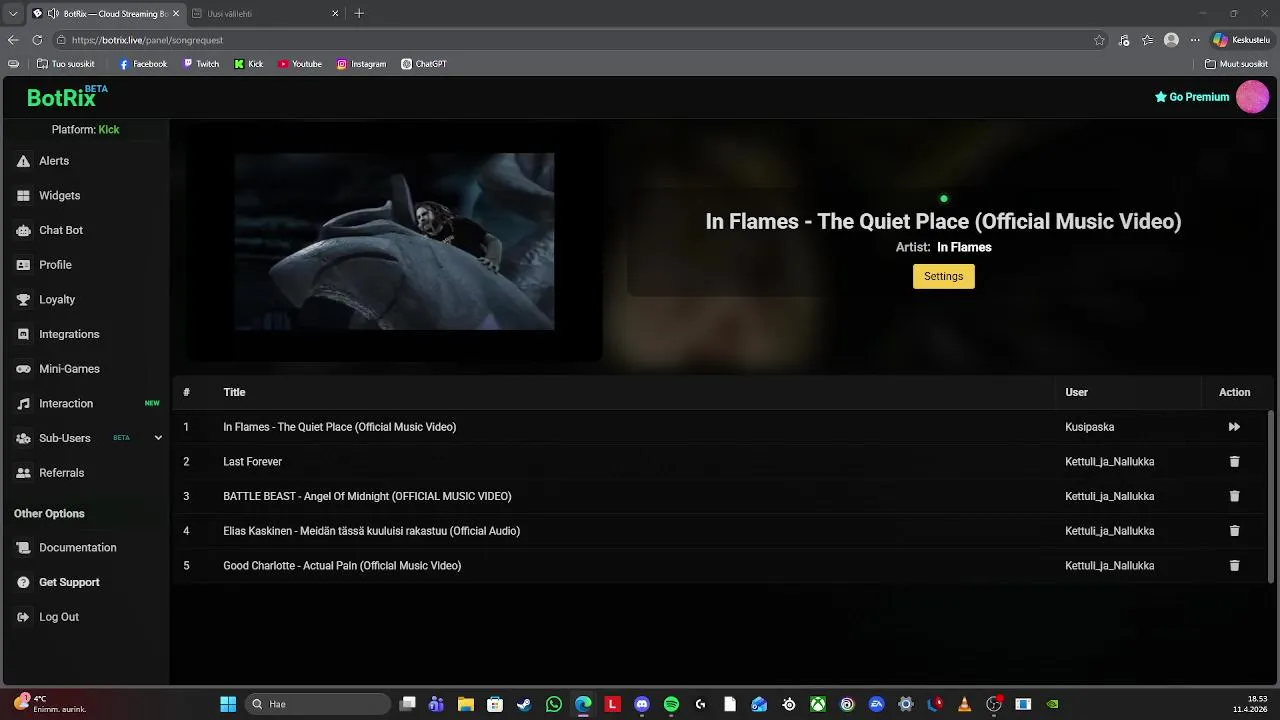Screen dimensions: 1280x720
Task: Open the Kick bookmark
Action: (x=249, y=64)
